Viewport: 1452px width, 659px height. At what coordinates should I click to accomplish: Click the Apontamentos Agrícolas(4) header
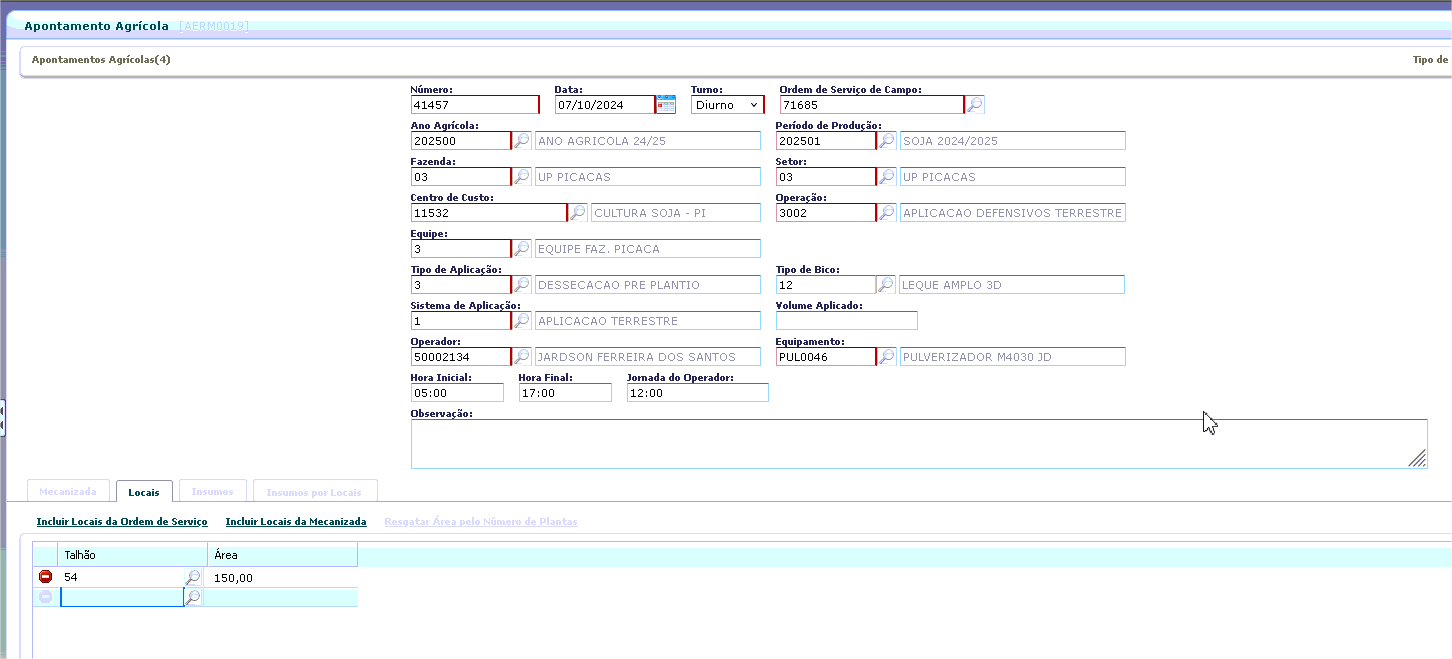pos(101,60)
